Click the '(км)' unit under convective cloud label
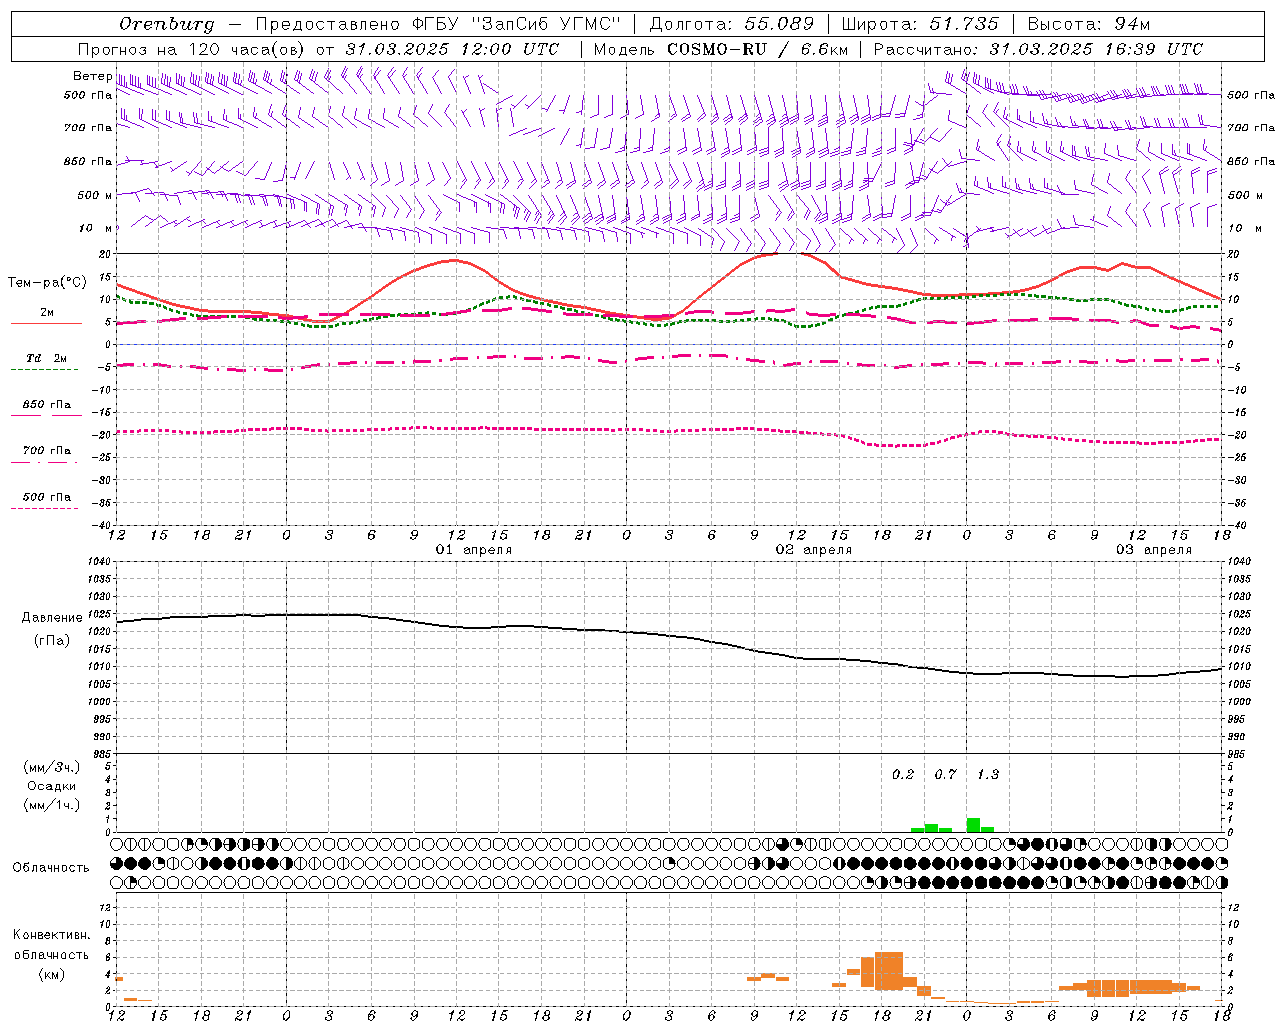The width and height of the screenshot is (1280, 1024). pyautogui.click(x=51, y=974)
